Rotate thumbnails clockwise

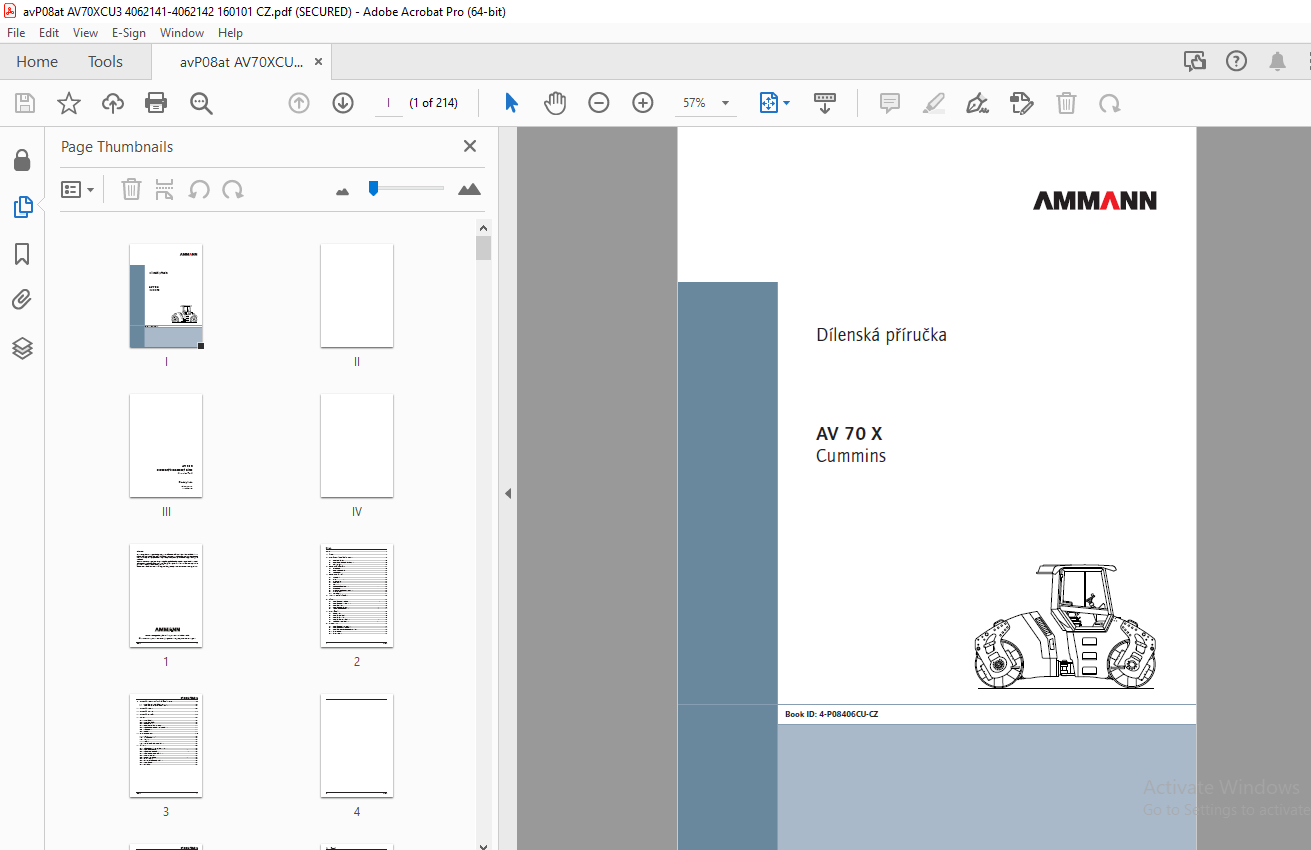tap(233, 189)
